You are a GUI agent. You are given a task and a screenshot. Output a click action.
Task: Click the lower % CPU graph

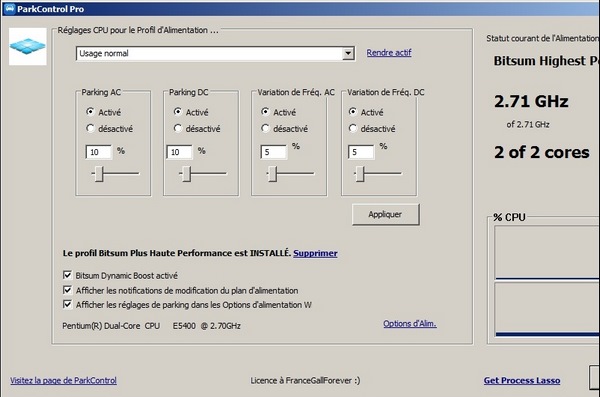(x=547, y=310)
